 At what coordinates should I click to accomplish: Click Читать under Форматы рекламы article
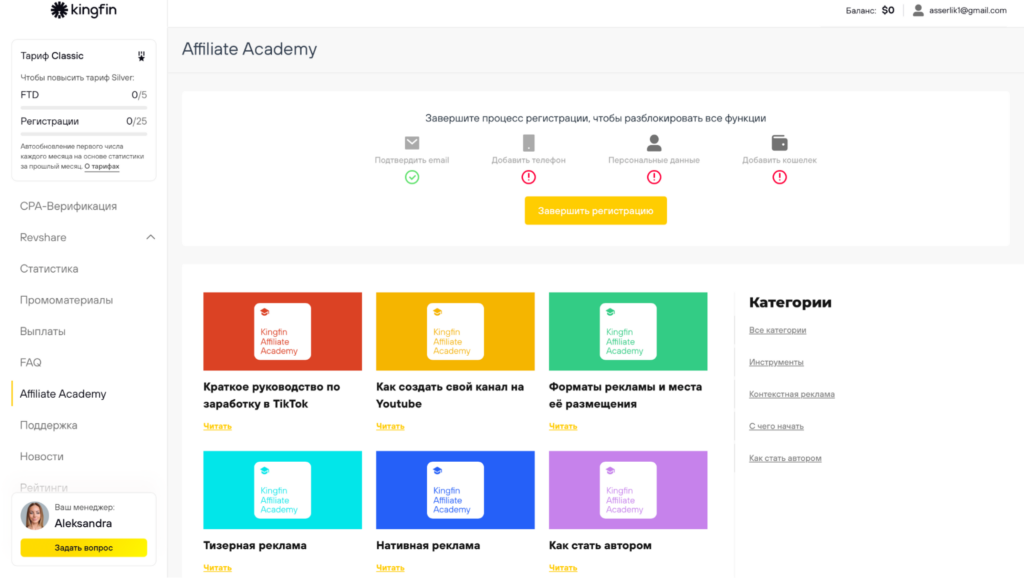563,426
